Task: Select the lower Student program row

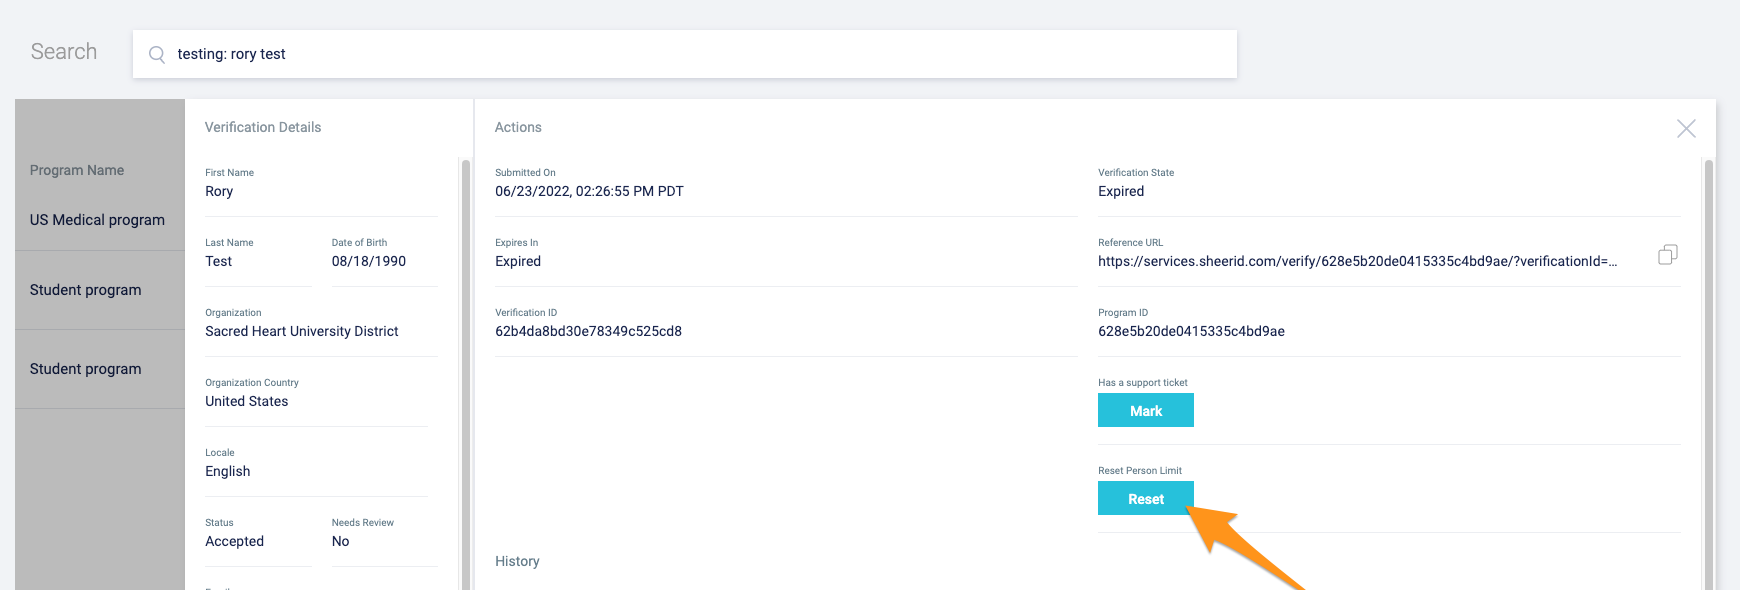Action: tap(86, 369)
